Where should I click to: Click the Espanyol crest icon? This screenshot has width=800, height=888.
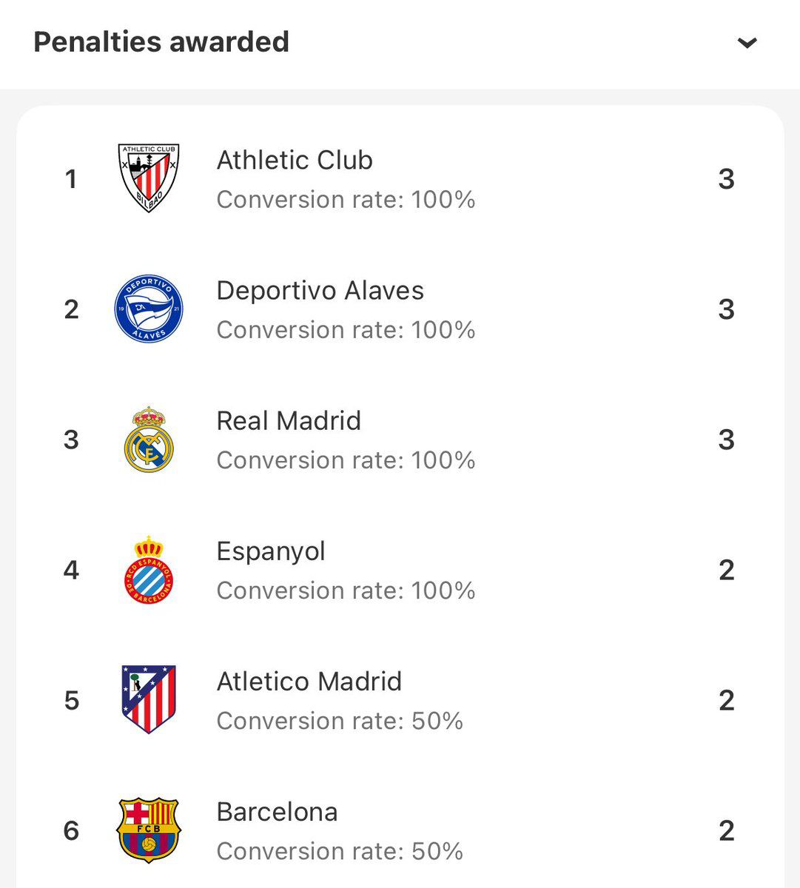pos(149,570)
